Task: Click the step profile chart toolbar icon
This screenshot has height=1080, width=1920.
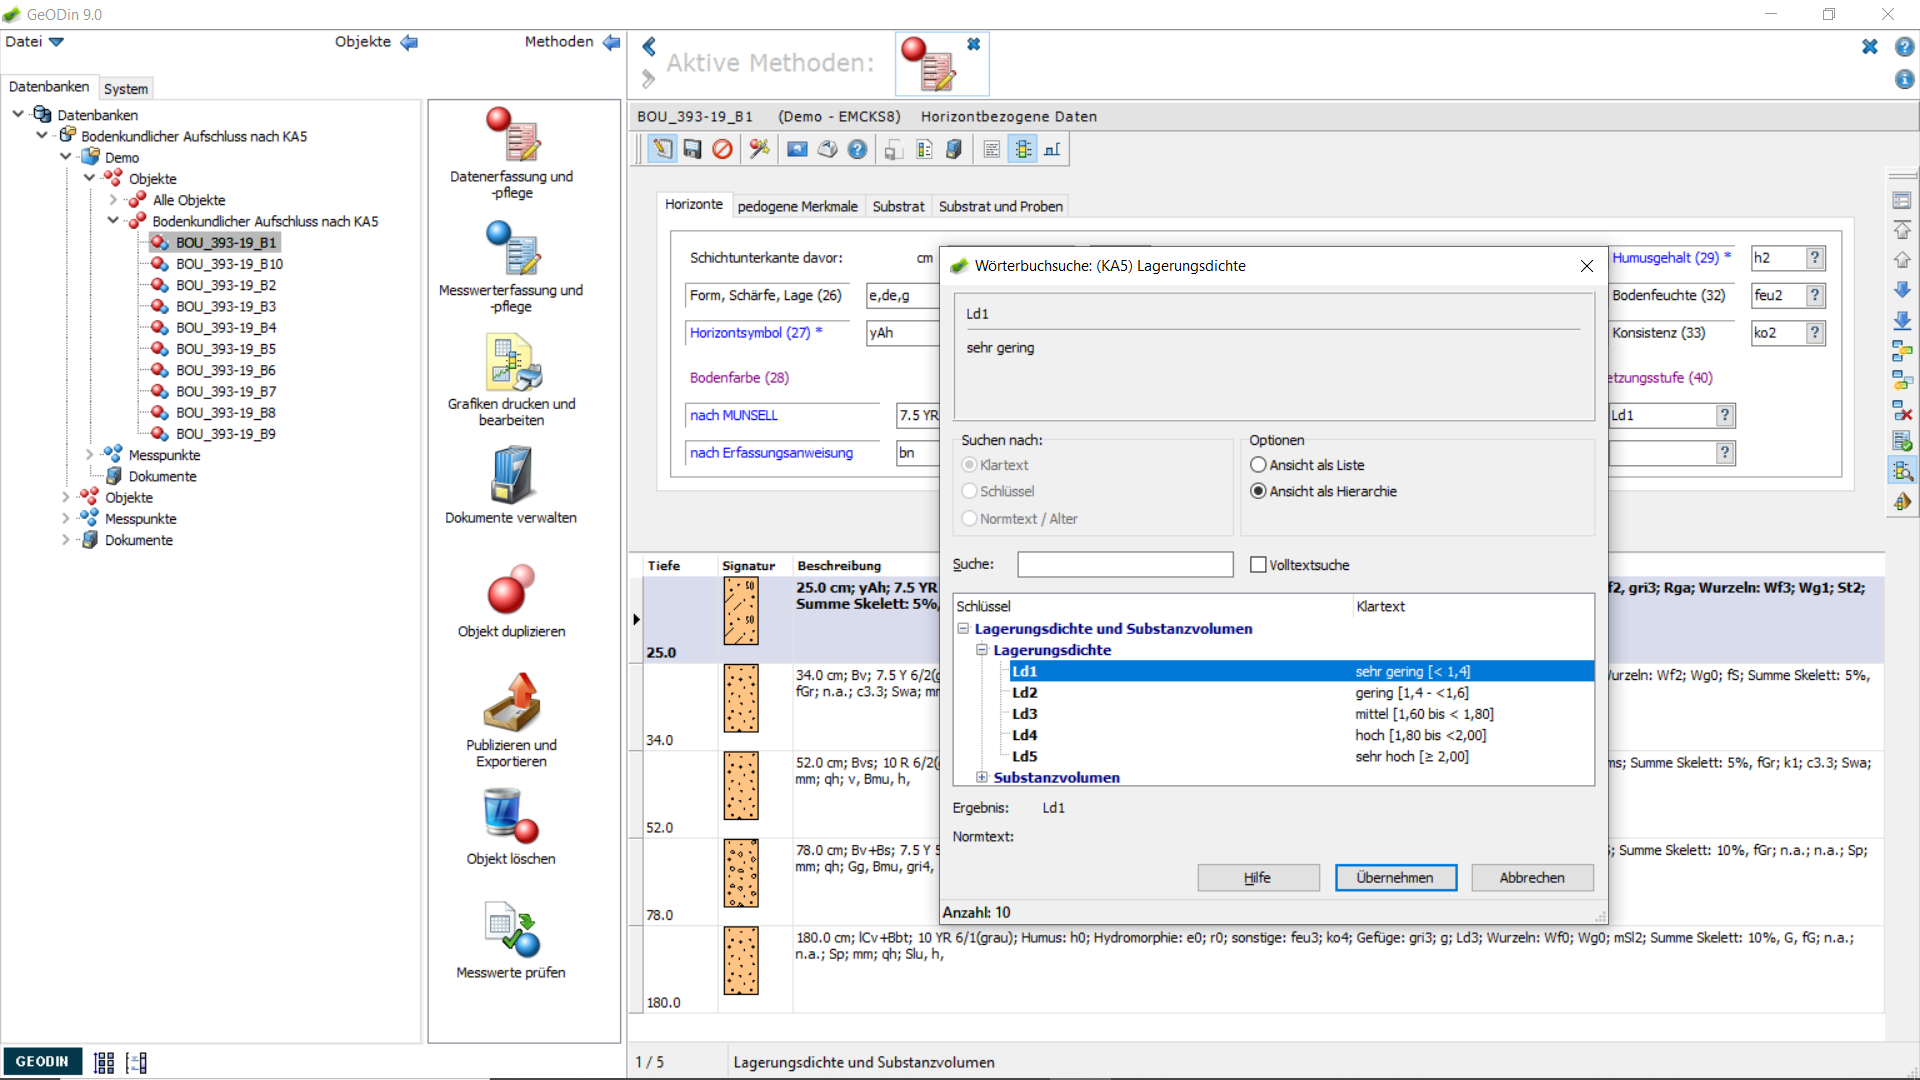Action: point(1052,149)
